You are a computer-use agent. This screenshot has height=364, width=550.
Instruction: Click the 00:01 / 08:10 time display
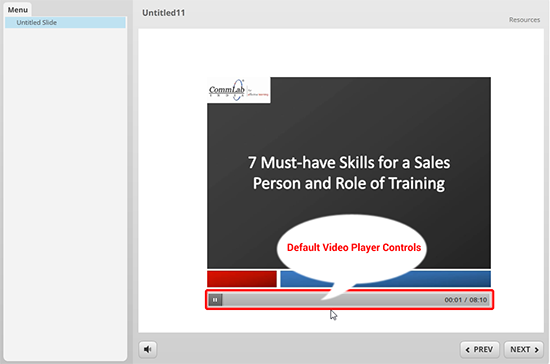[465, 300]
